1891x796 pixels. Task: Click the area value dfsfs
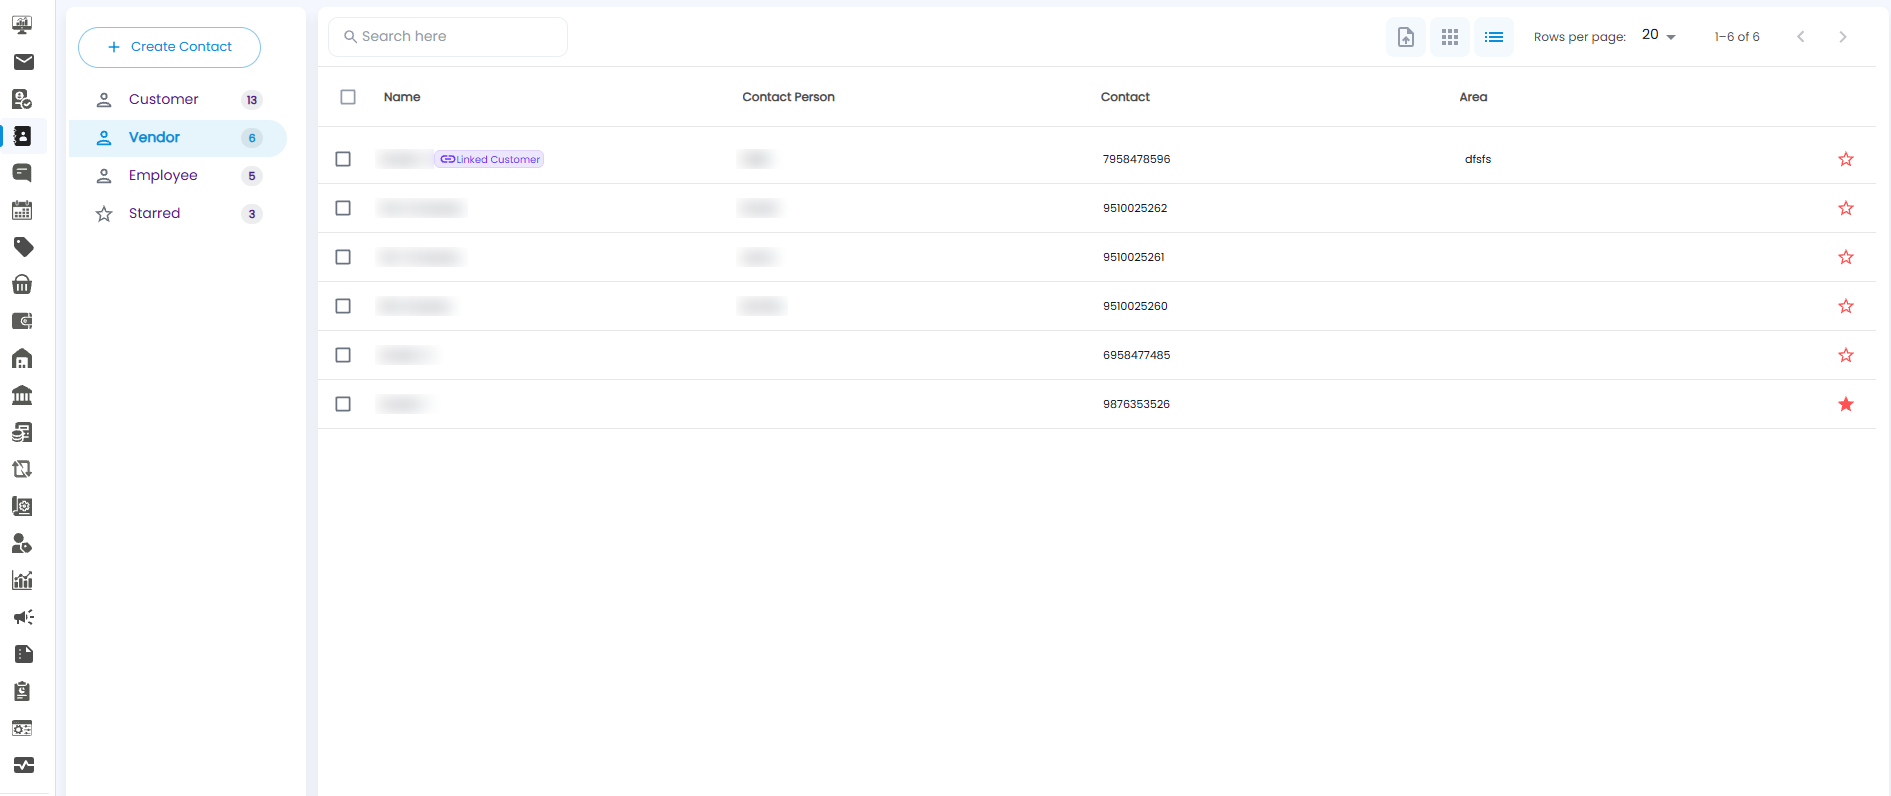[1478, 159]
